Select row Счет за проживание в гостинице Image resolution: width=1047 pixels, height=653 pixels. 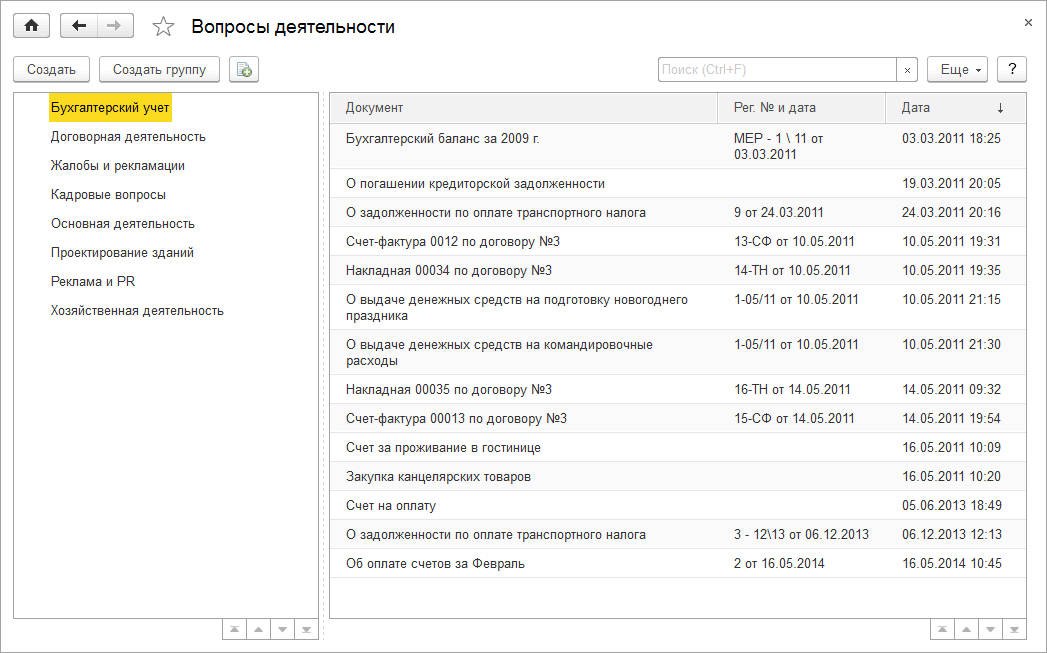(x=678, y=447)
